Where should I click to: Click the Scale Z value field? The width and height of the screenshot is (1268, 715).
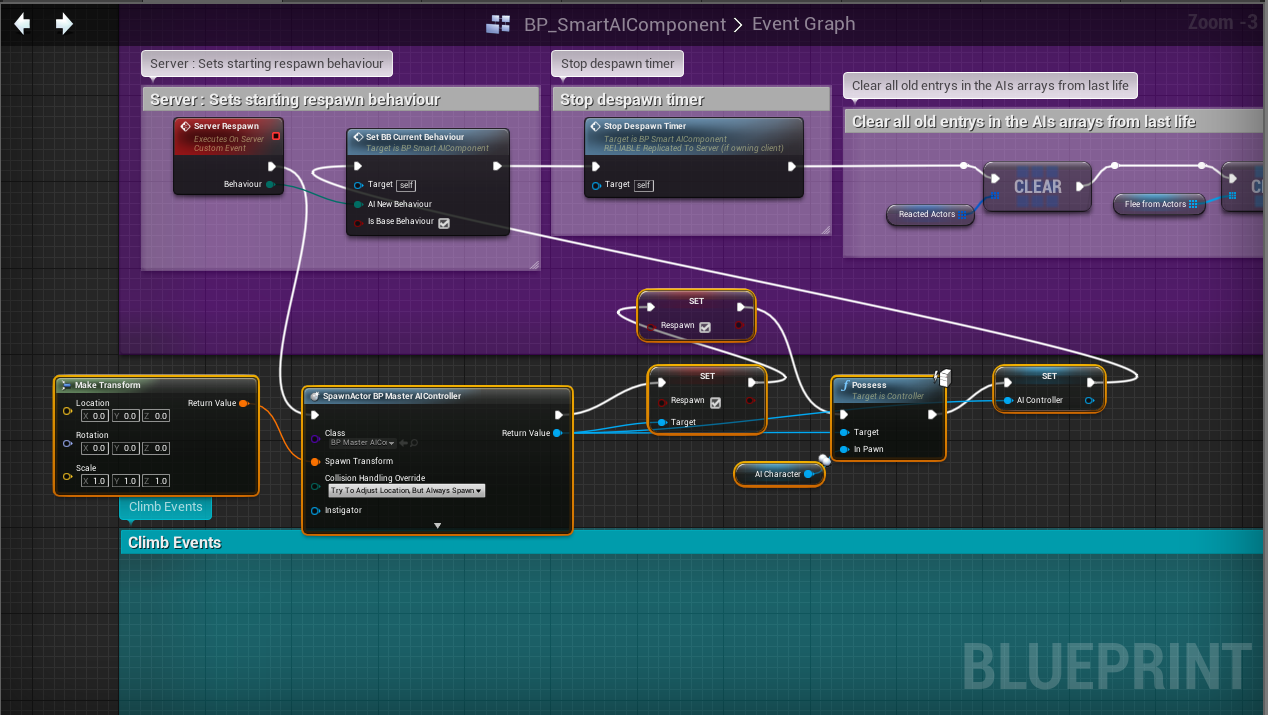(156, 481)
